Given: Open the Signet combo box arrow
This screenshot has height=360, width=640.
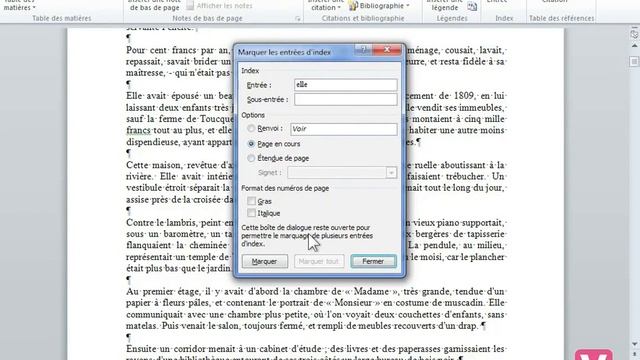Looking at the screenshot, I should click(391, 173).
